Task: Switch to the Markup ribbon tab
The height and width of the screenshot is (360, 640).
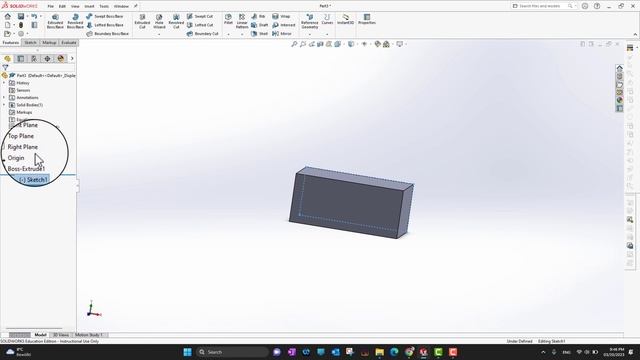Action: click(49, 42)
